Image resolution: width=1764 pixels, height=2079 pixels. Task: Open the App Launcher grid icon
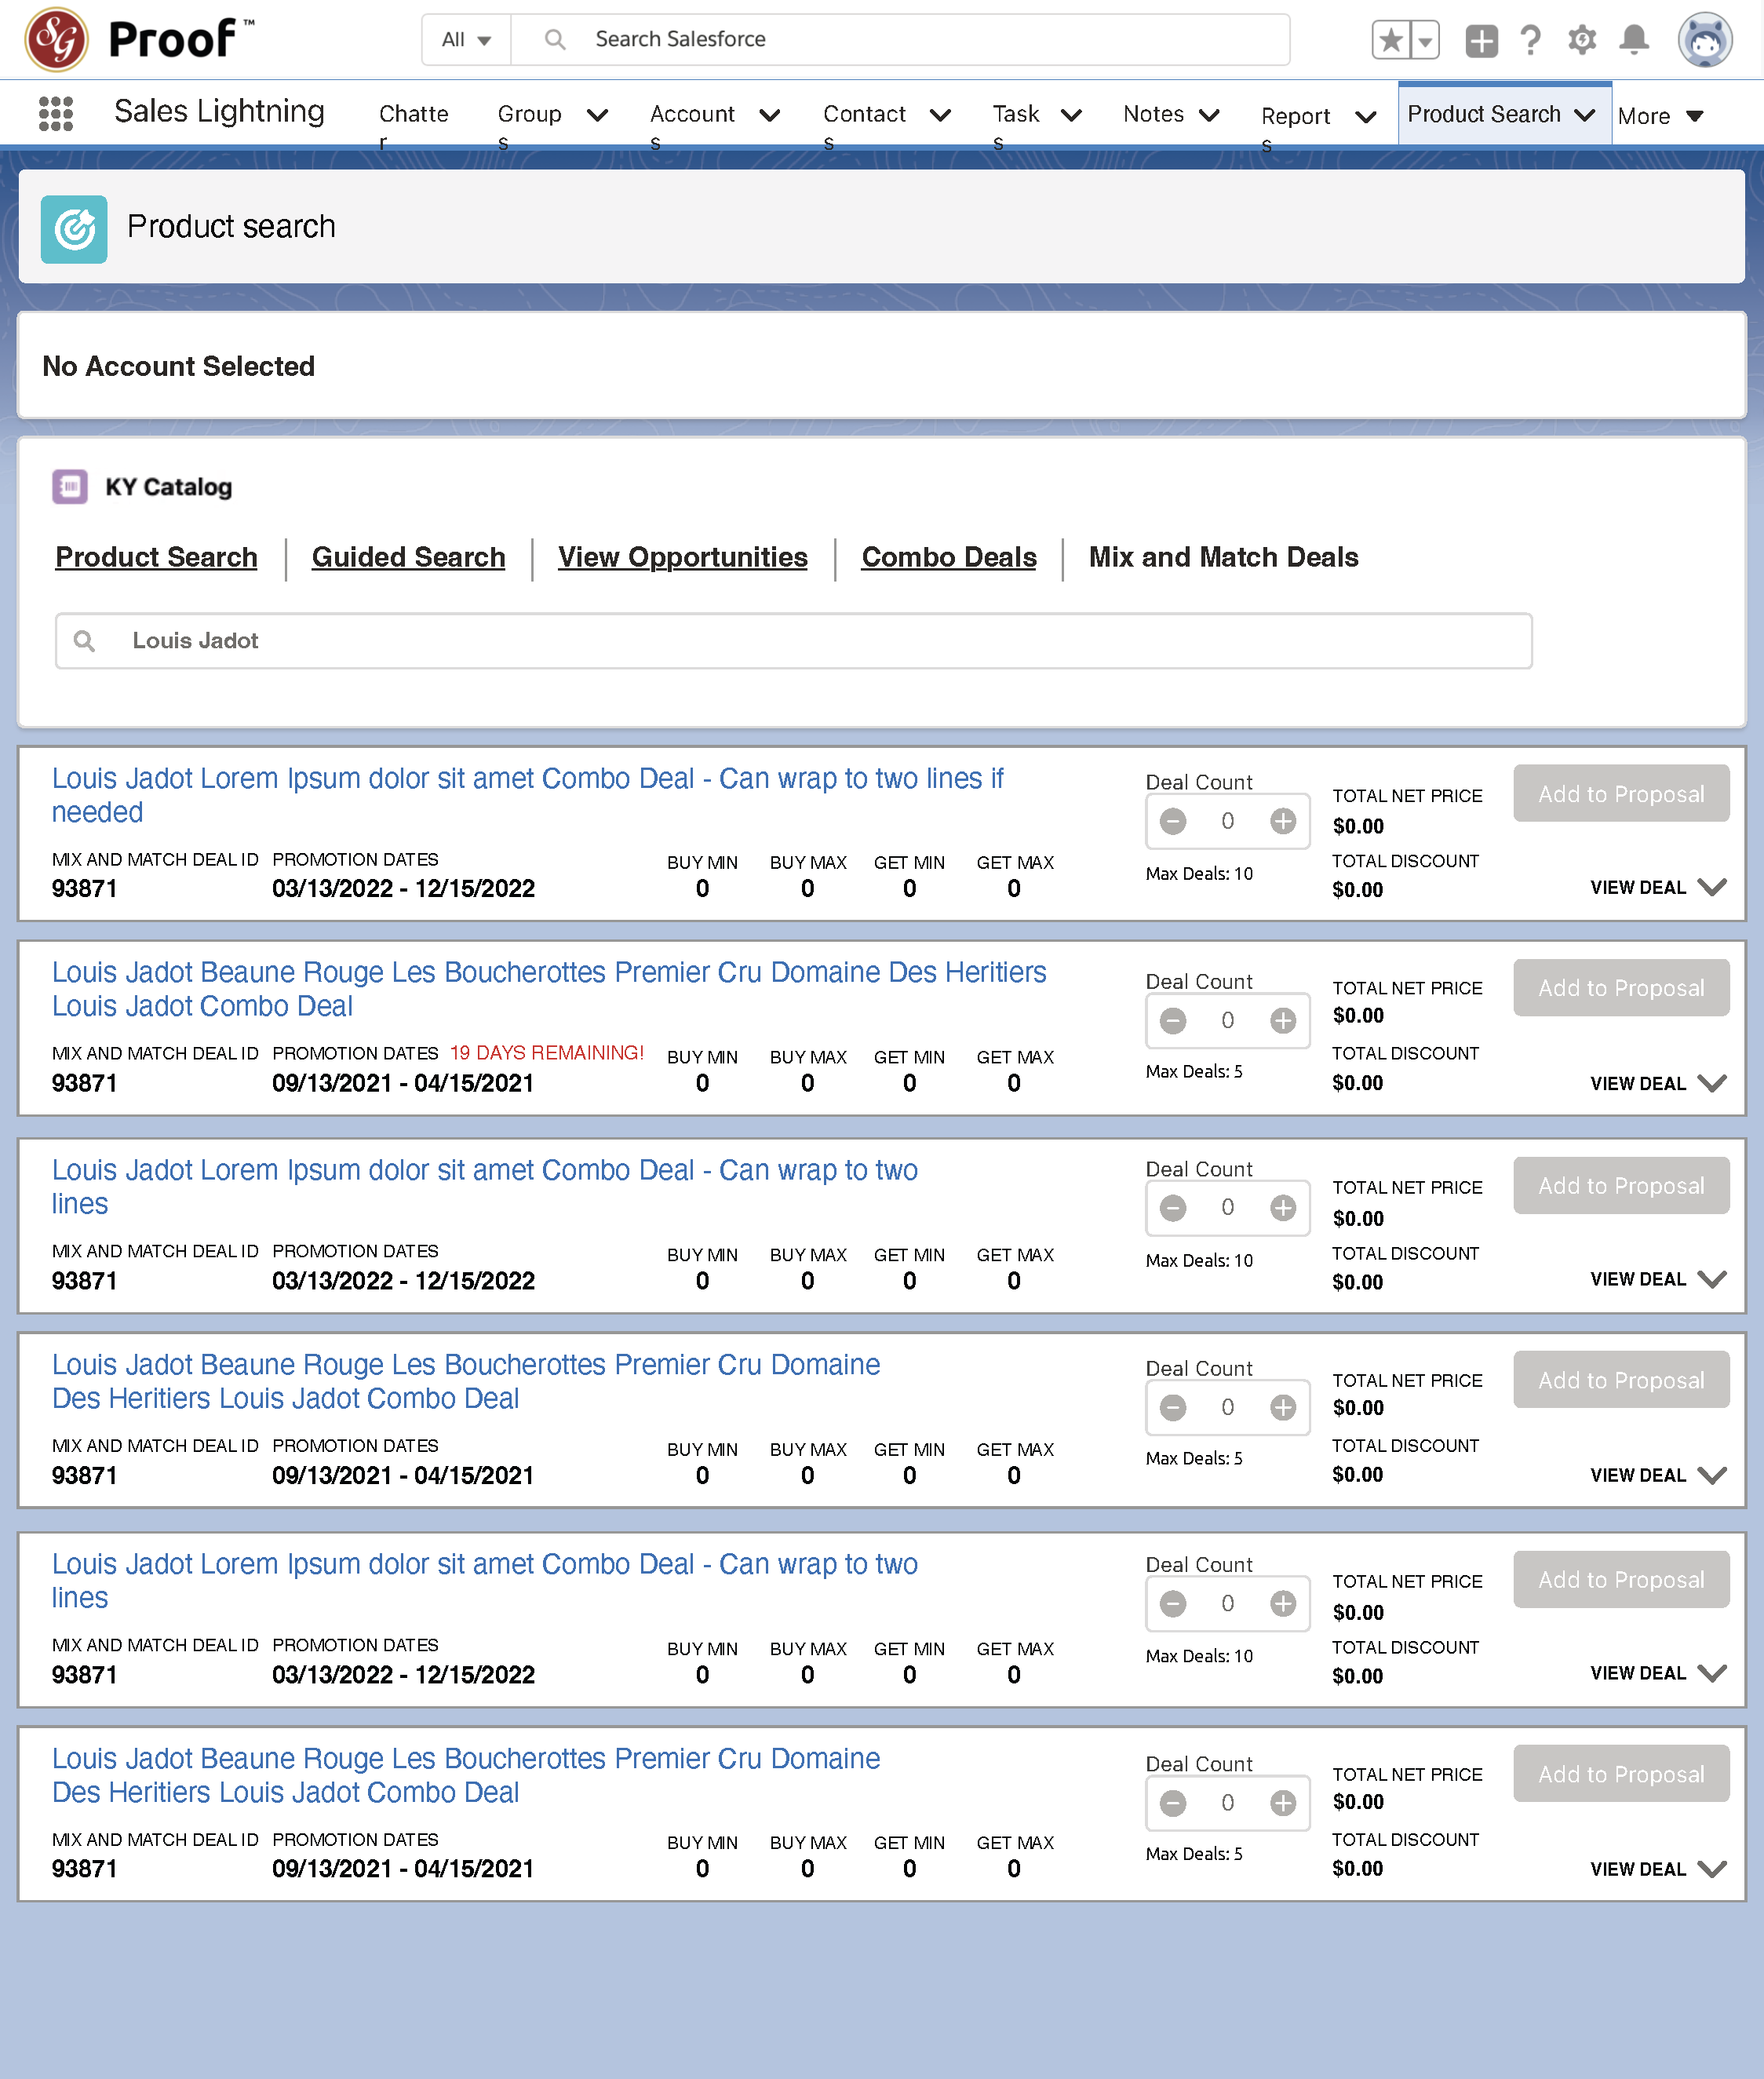click(56, 114)
